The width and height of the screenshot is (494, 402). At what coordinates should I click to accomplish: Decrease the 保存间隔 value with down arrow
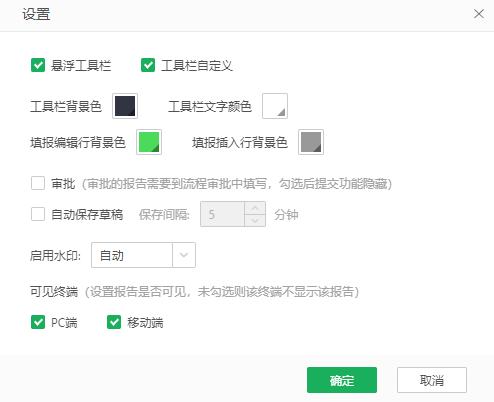[255, 220]
